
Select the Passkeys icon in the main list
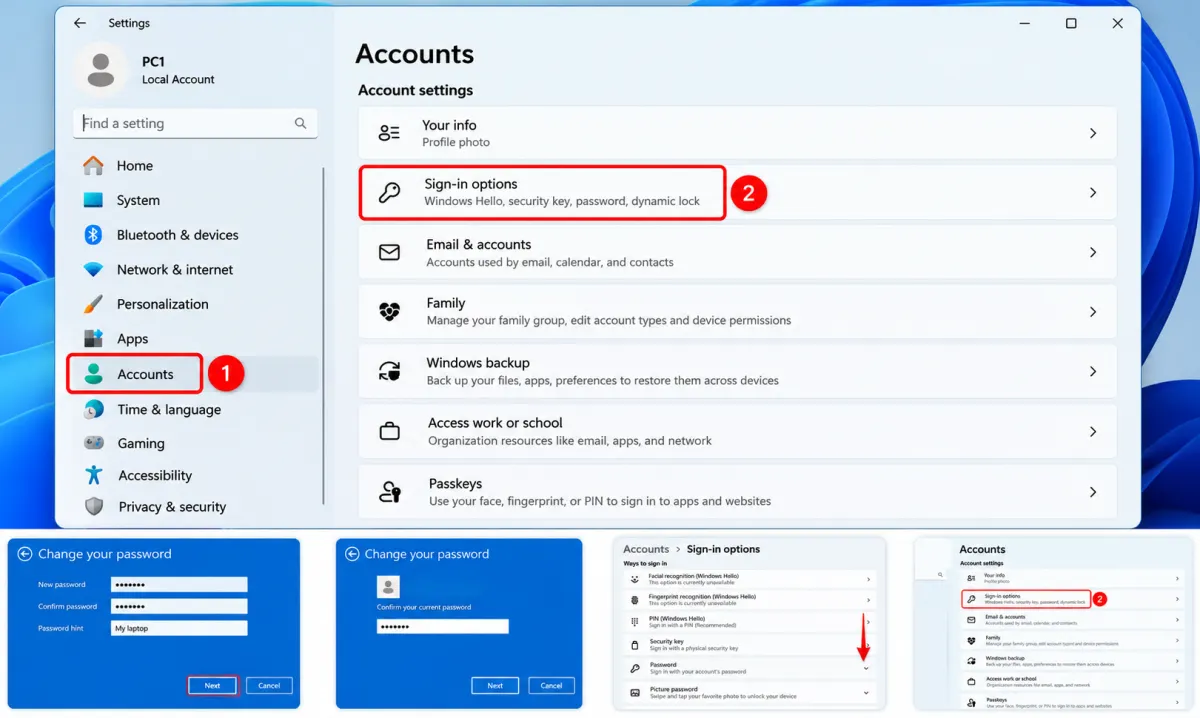[389, 492]
